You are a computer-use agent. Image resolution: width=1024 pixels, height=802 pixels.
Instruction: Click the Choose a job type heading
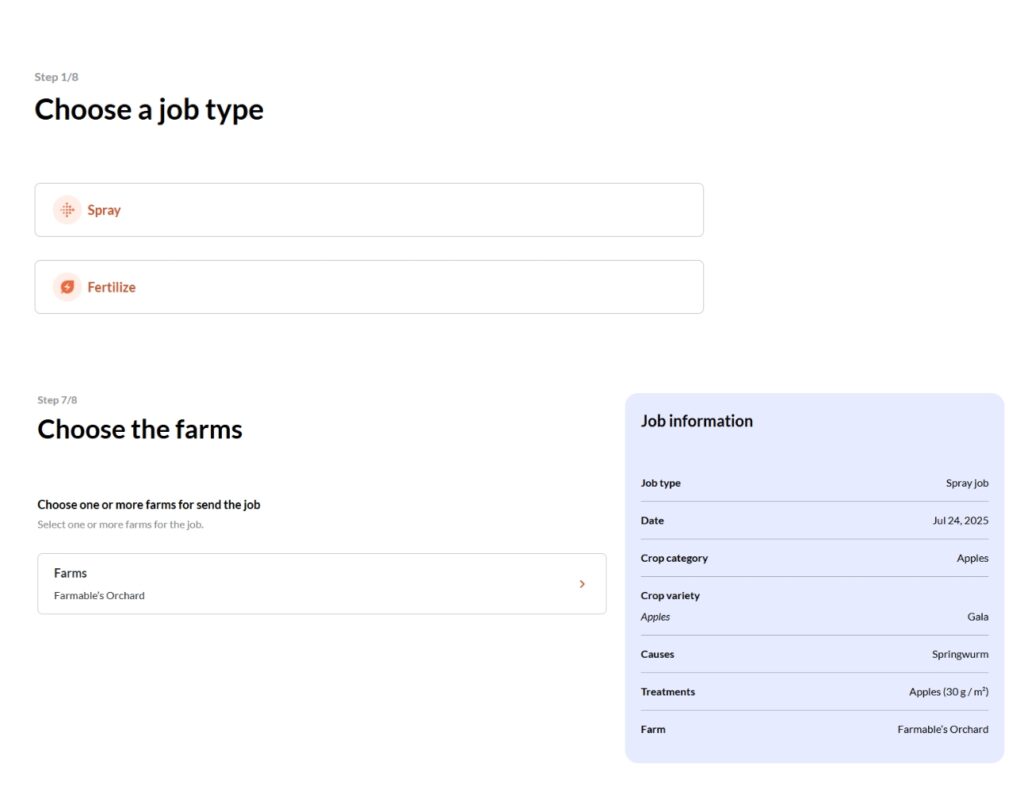click(149, 110)
